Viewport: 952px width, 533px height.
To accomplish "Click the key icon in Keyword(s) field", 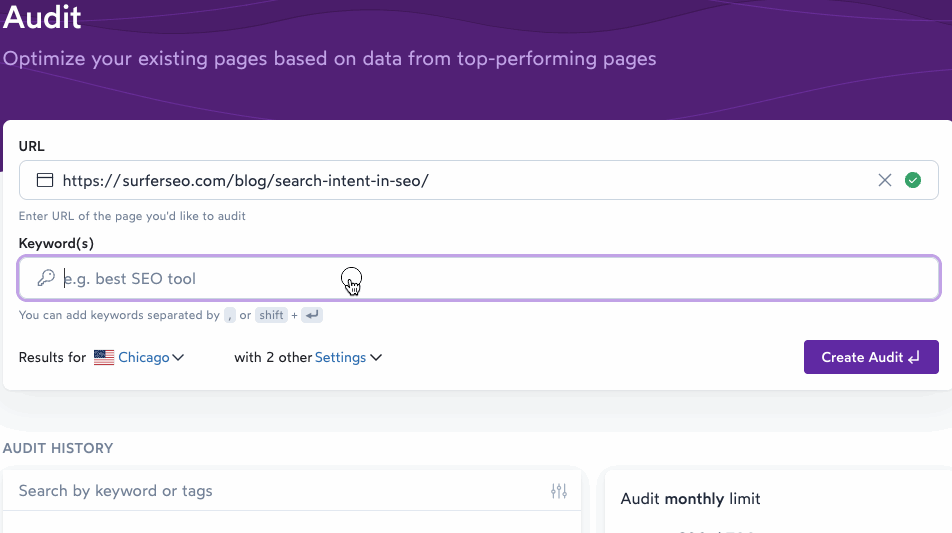I will point(45,278).
